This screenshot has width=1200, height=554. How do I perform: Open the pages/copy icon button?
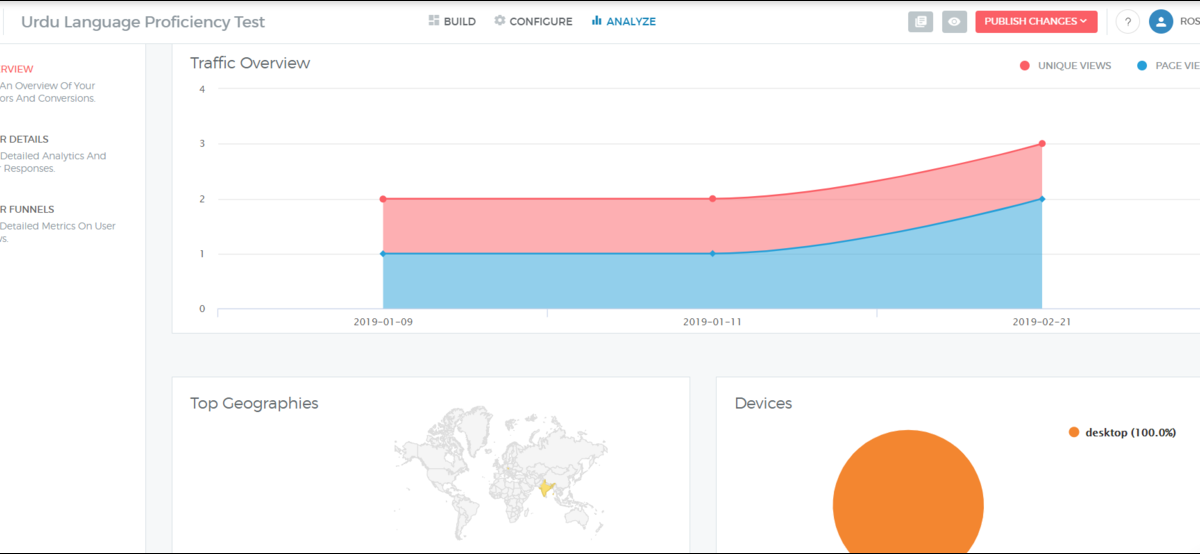click(920, 22)
